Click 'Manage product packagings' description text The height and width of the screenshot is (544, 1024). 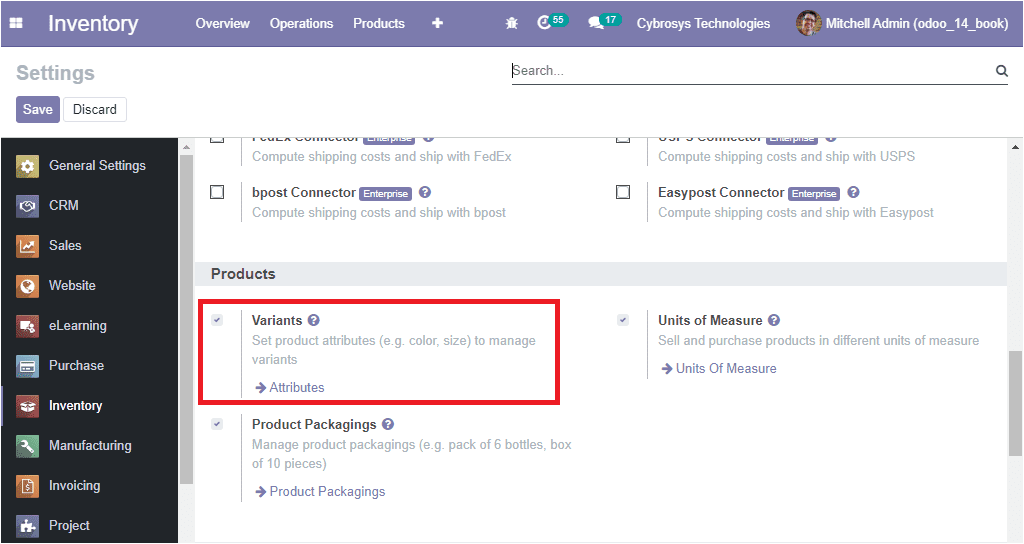411,454
